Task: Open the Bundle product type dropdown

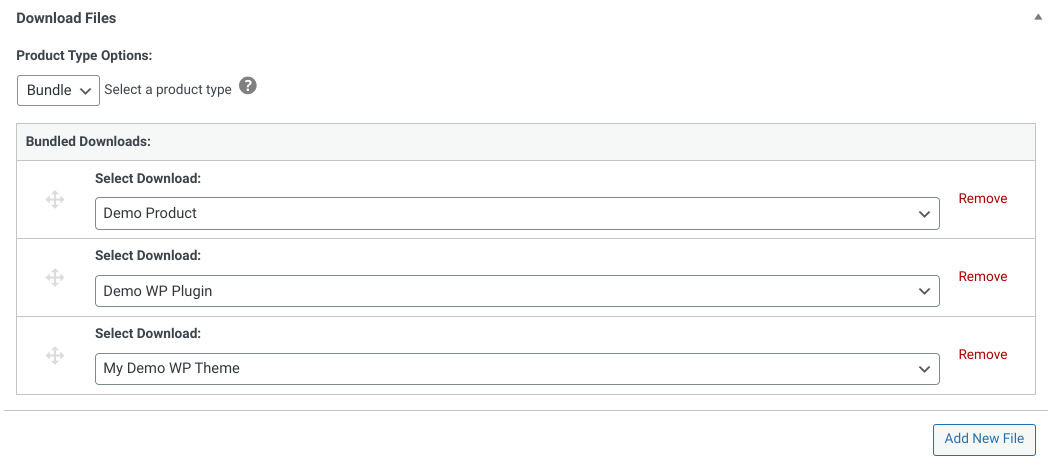Action: click(x=59, y=90)
